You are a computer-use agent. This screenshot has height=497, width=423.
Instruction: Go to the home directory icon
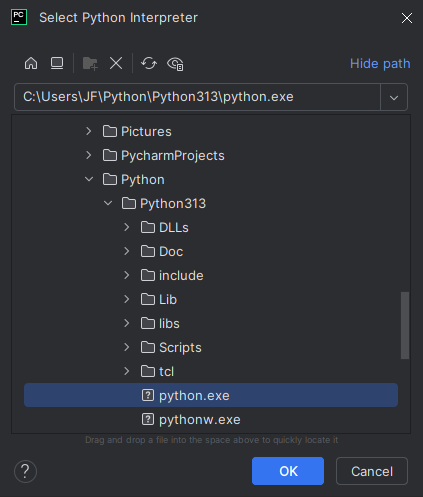pyautogui.click(x=31, y=63)
